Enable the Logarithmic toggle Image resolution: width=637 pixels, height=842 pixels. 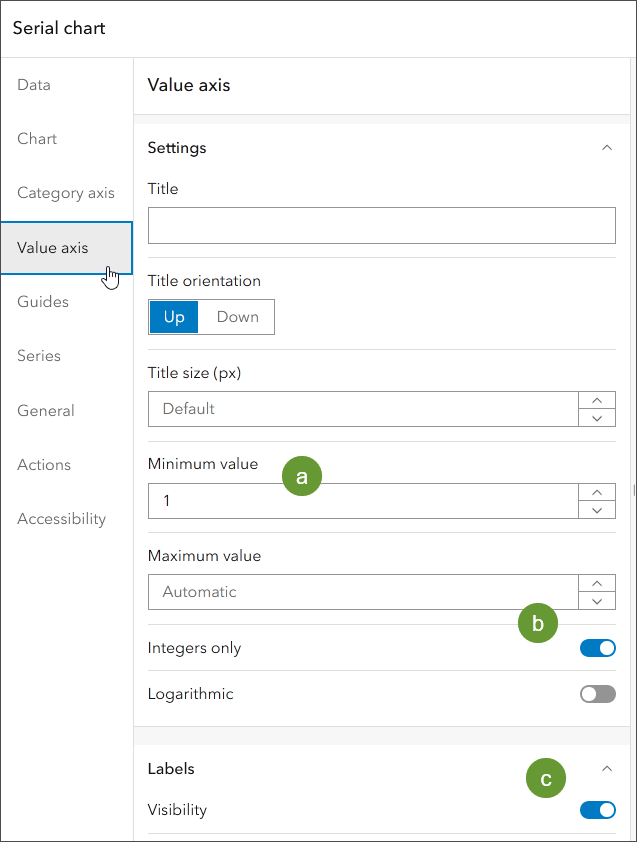click(597, 694)
